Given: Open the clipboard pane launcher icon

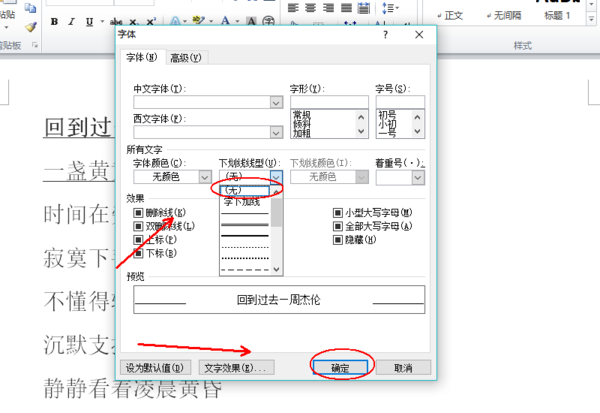Looking at the screenshot, I should [x=35, y=46].
